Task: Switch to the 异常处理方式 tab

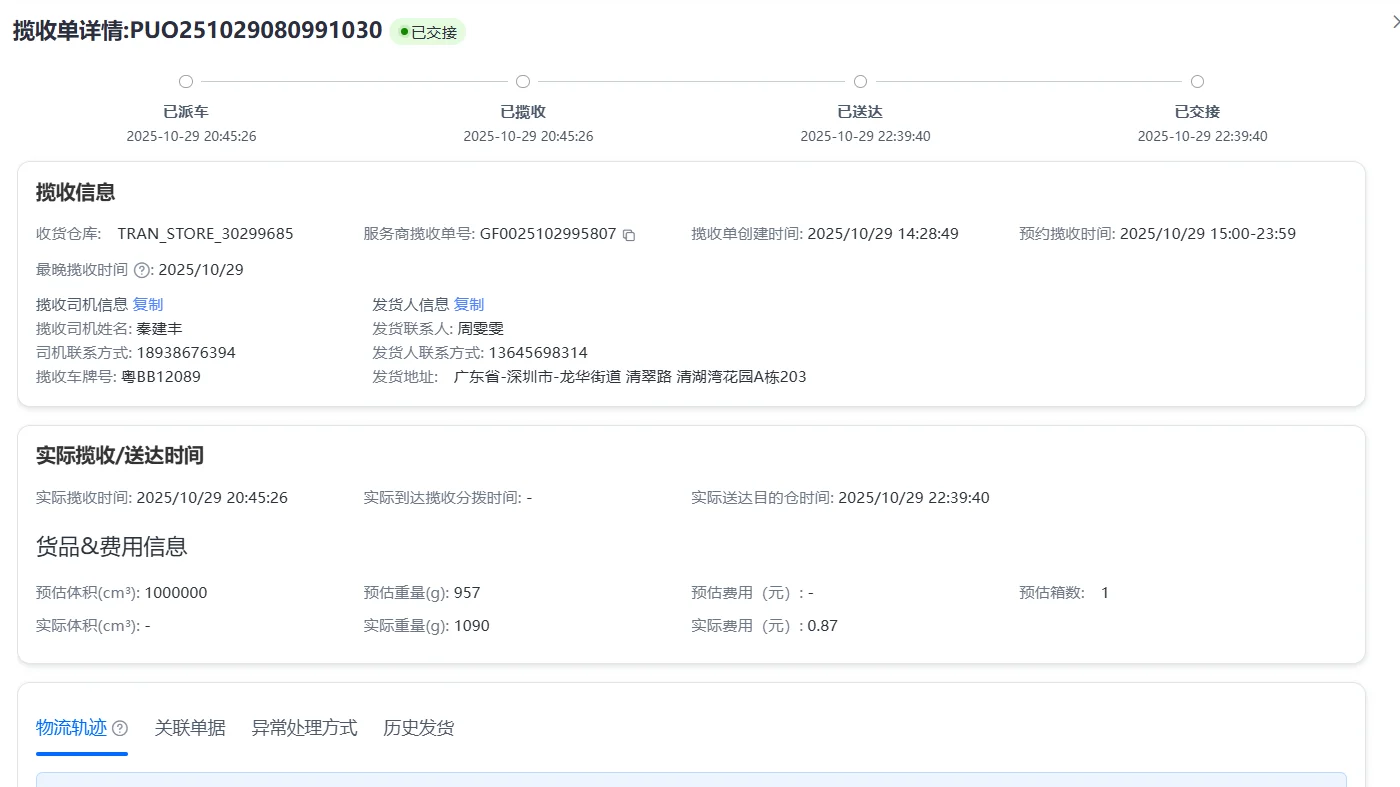Action: [304, 728]
